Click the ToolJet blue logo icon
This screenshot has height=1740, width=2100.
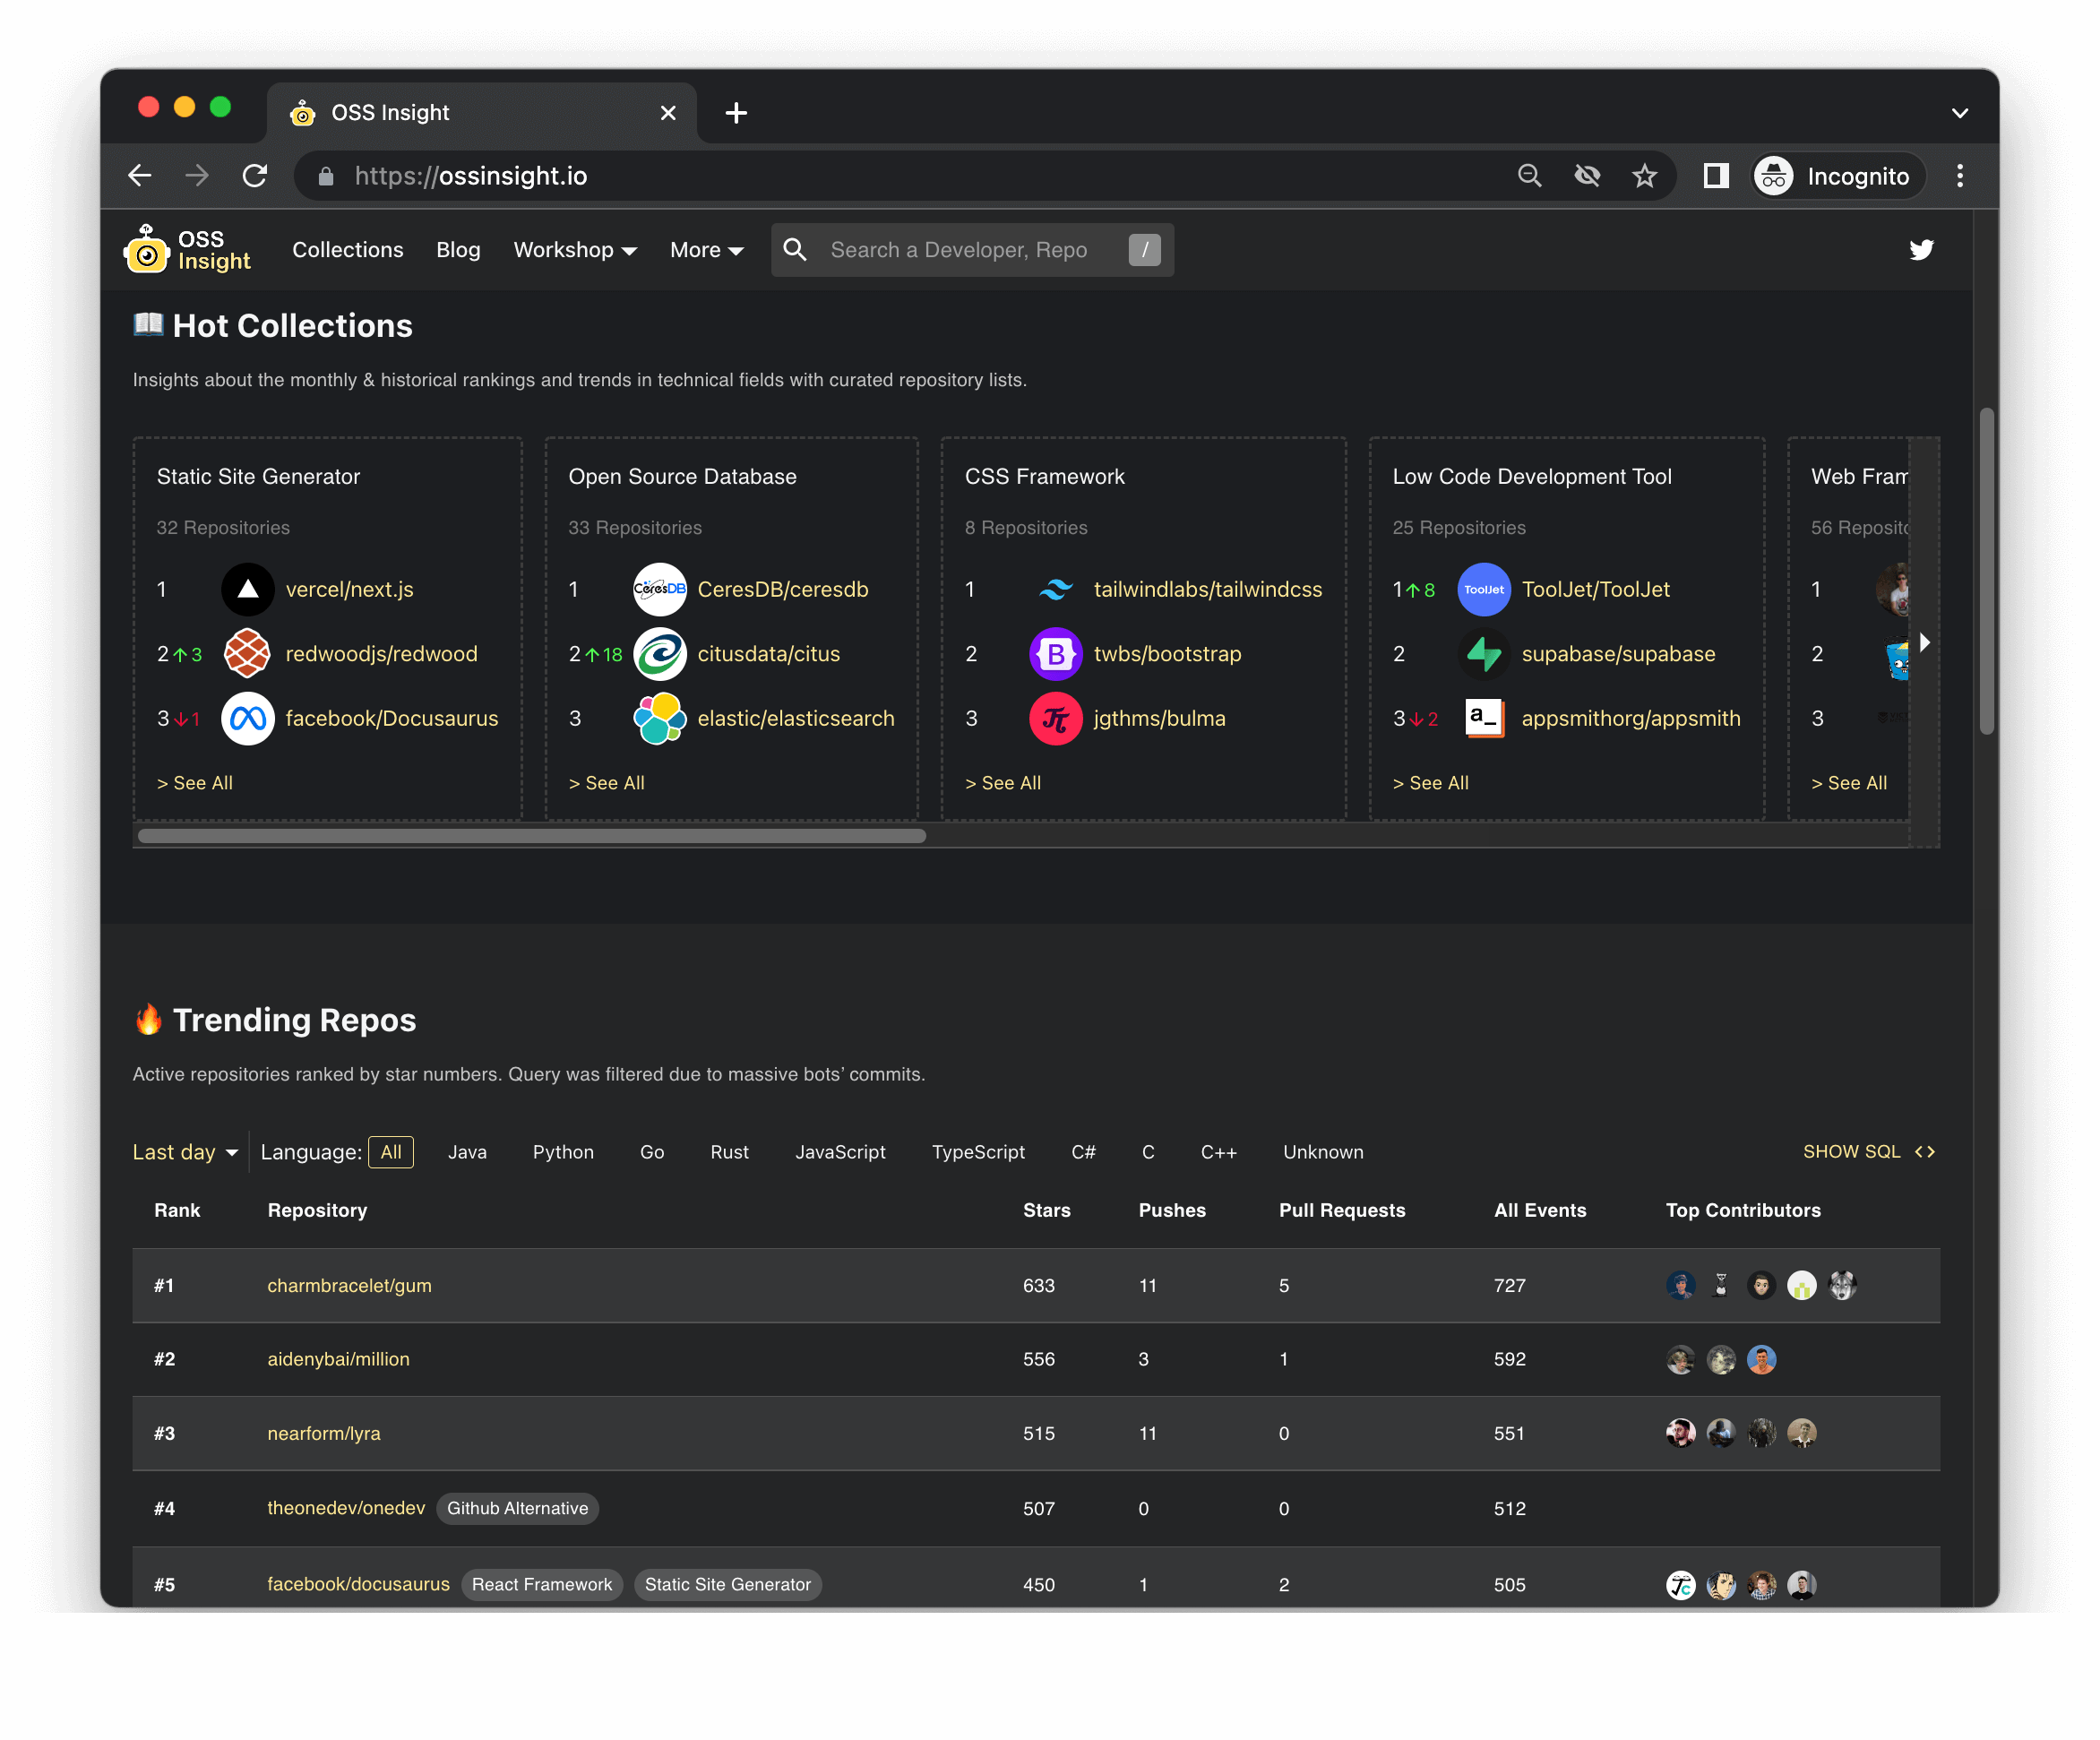coord(1484,590)
